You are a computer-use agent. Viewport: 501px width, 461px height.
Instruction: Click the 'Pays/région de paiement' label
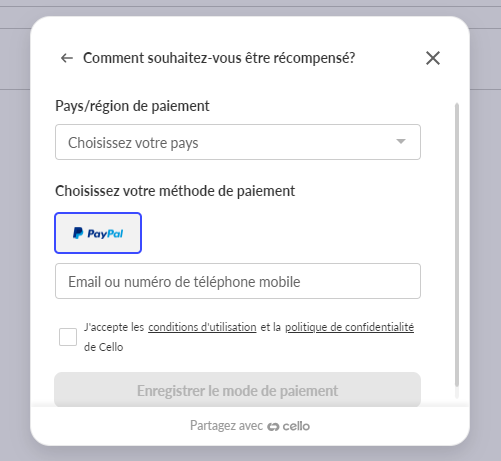pos(132,106)
